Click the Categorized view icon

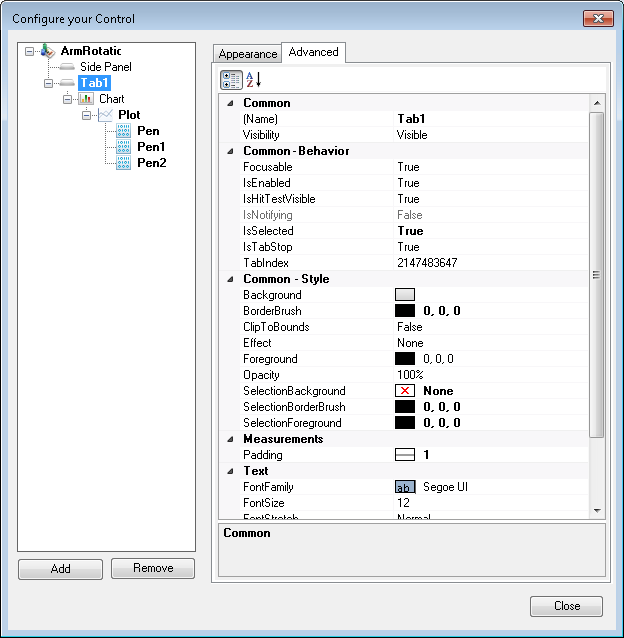coord(230,80)
